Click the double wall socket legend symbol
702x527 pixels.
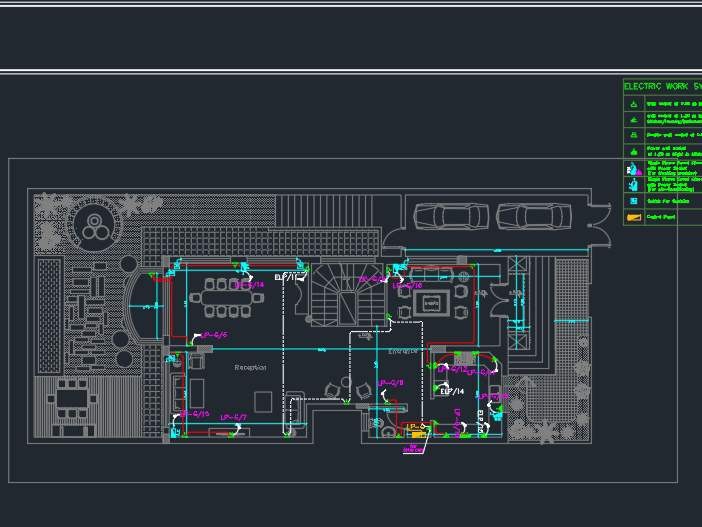point(634,135)
